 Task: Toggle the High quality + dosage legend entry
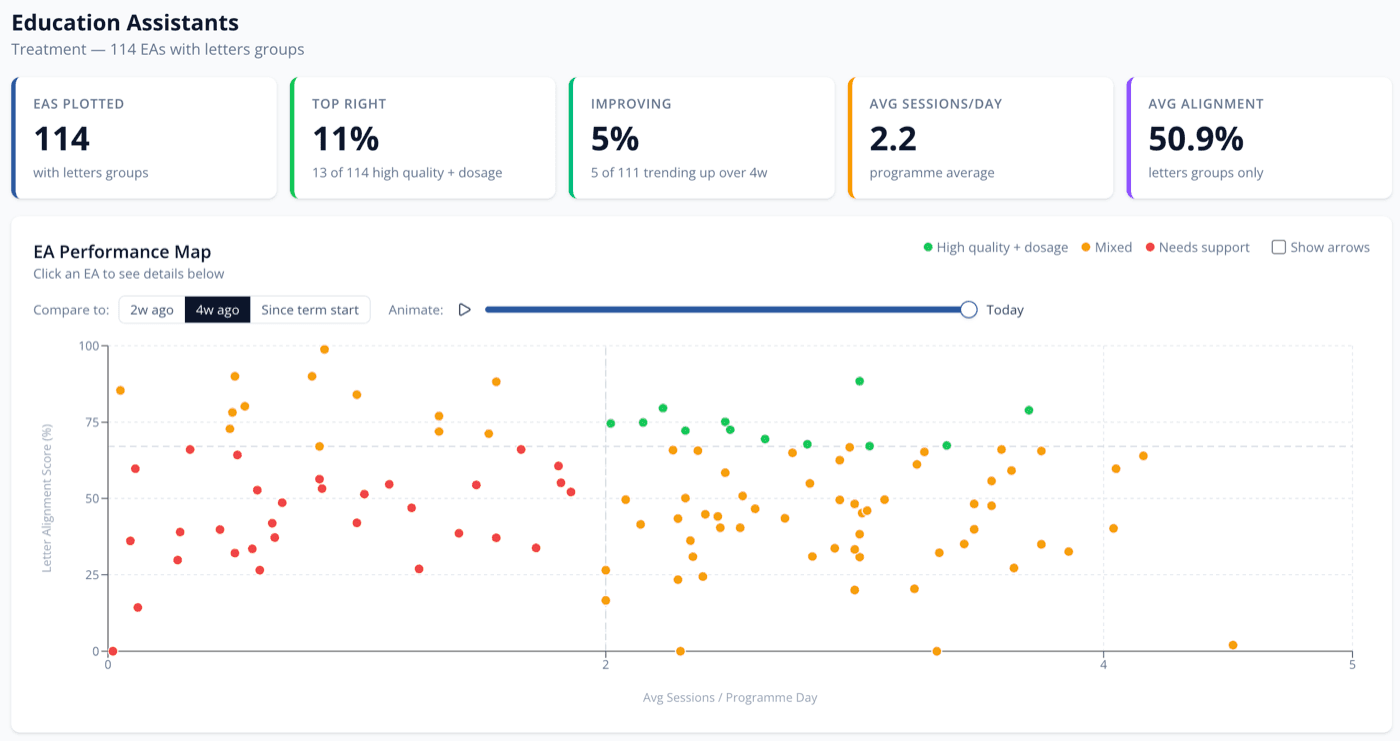point(995,247)
